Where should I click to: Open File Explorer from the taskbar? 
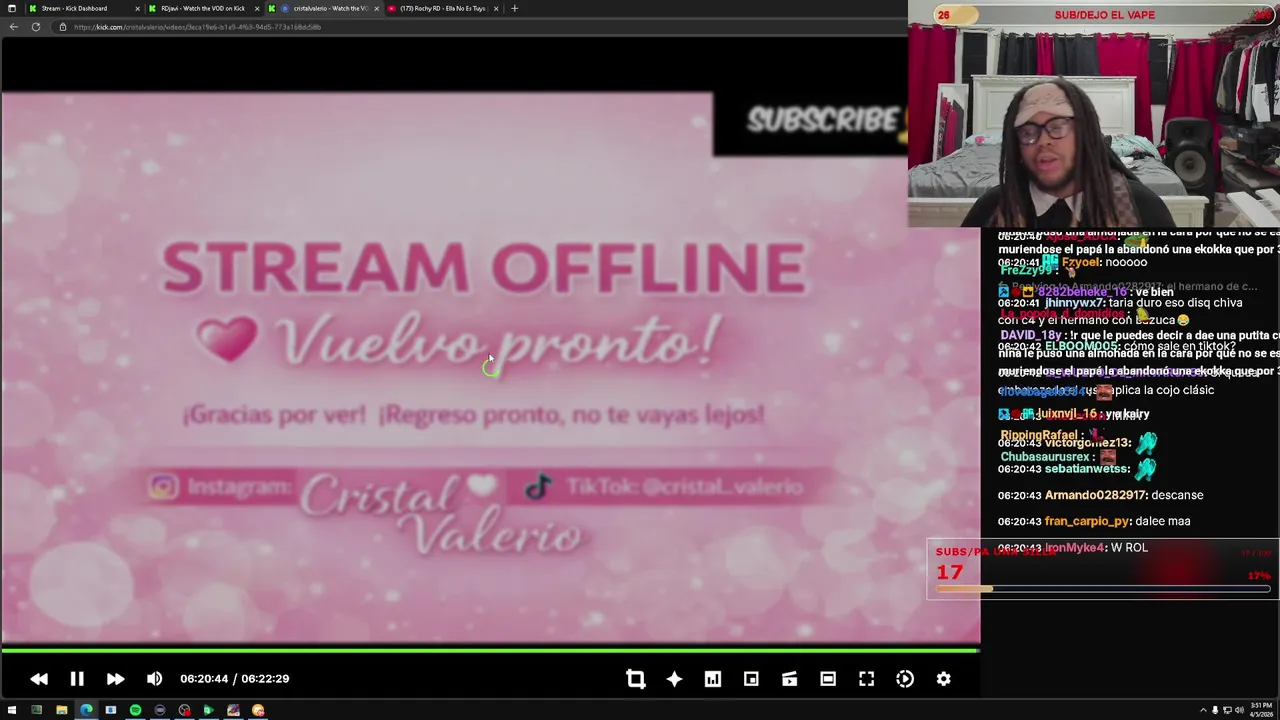coord(61,710)
